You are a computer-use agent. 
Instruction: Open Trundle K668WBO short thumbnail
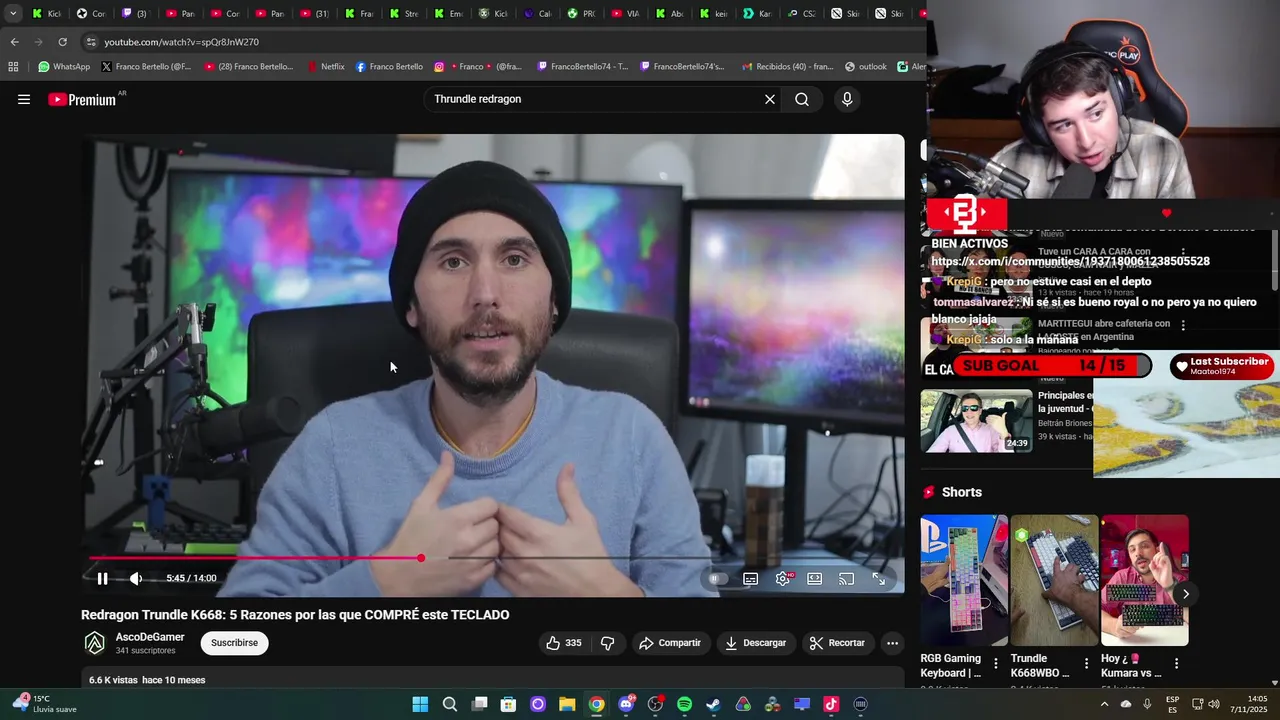[1054, 580]
